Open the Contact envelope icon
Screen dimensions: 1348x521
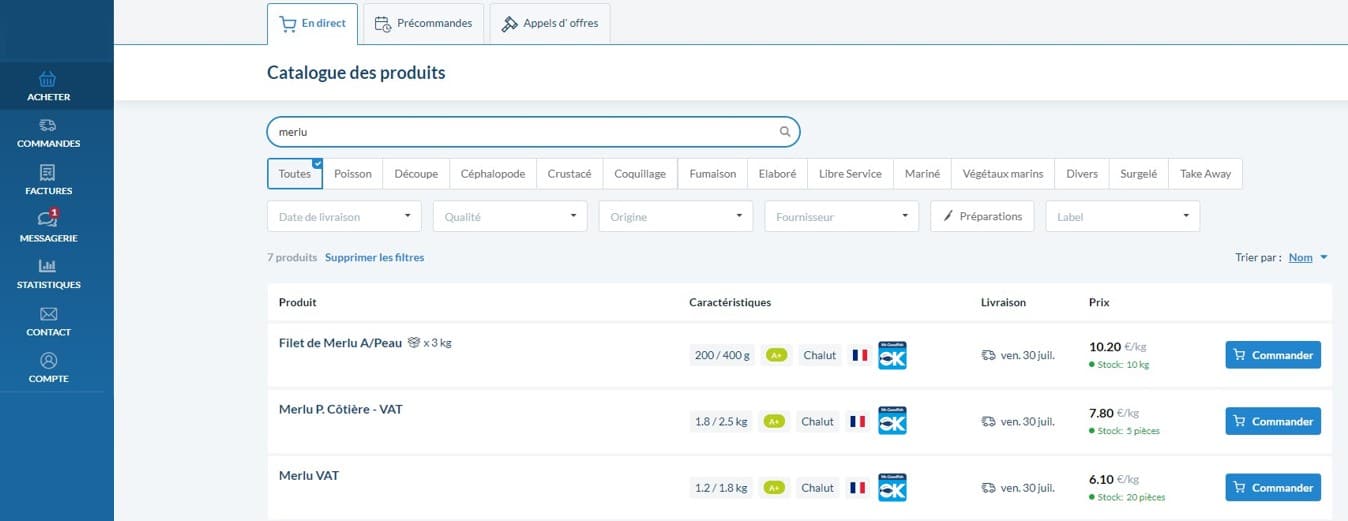(48, 314)
